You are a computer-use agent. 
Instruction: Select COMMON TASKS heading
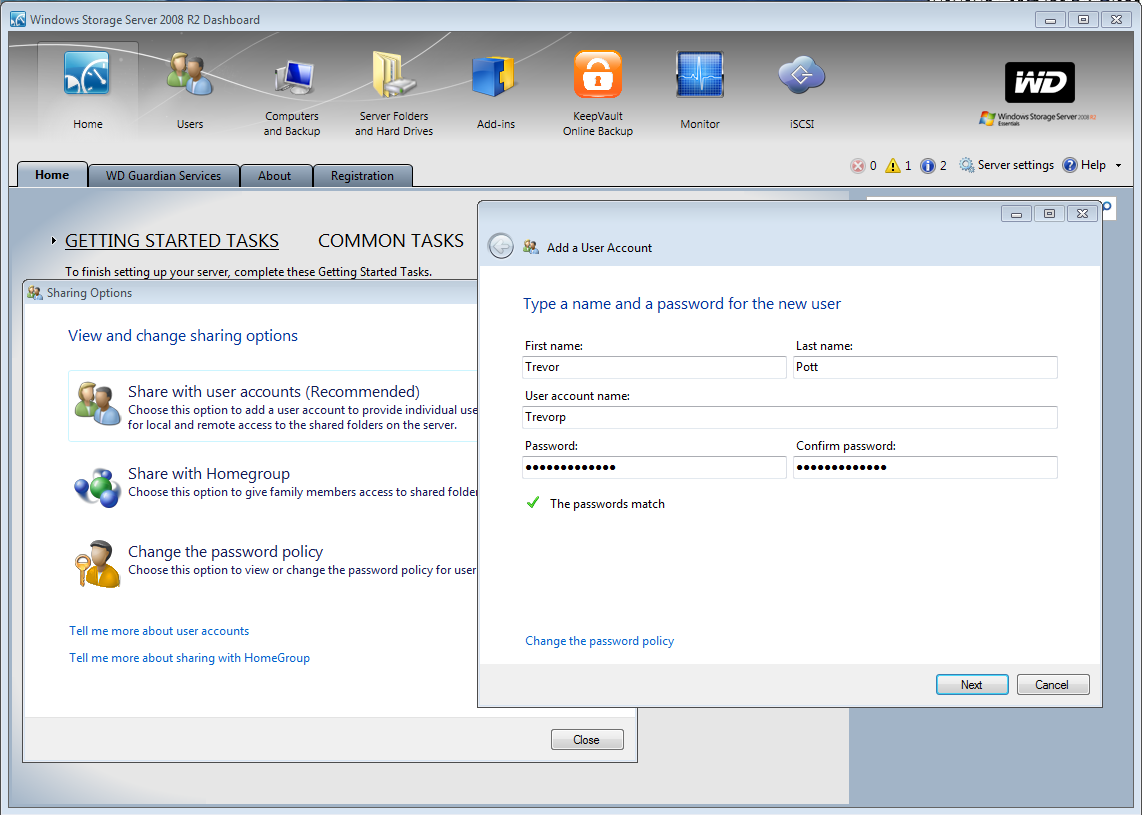[x=391, y=241]
